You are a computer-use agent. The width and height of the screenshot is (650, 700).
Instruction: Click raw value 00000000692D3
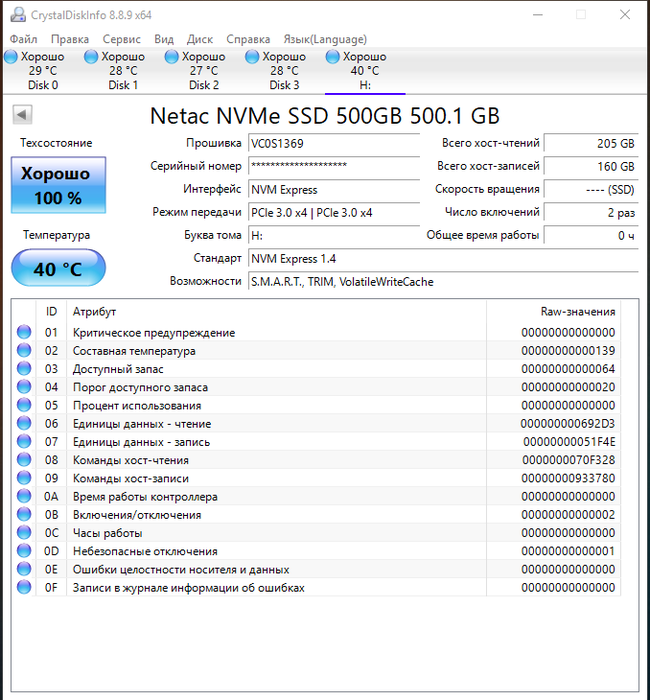pyautogui.click(x=567, y=424)
